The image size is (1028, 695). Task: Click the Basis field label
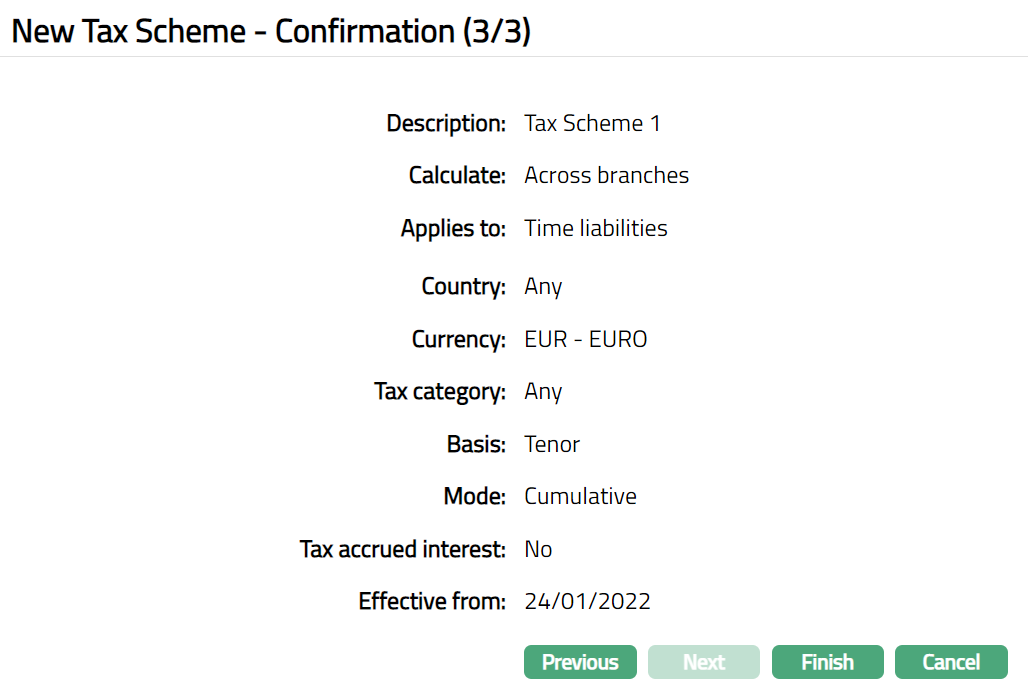click(x=476, y=444)
